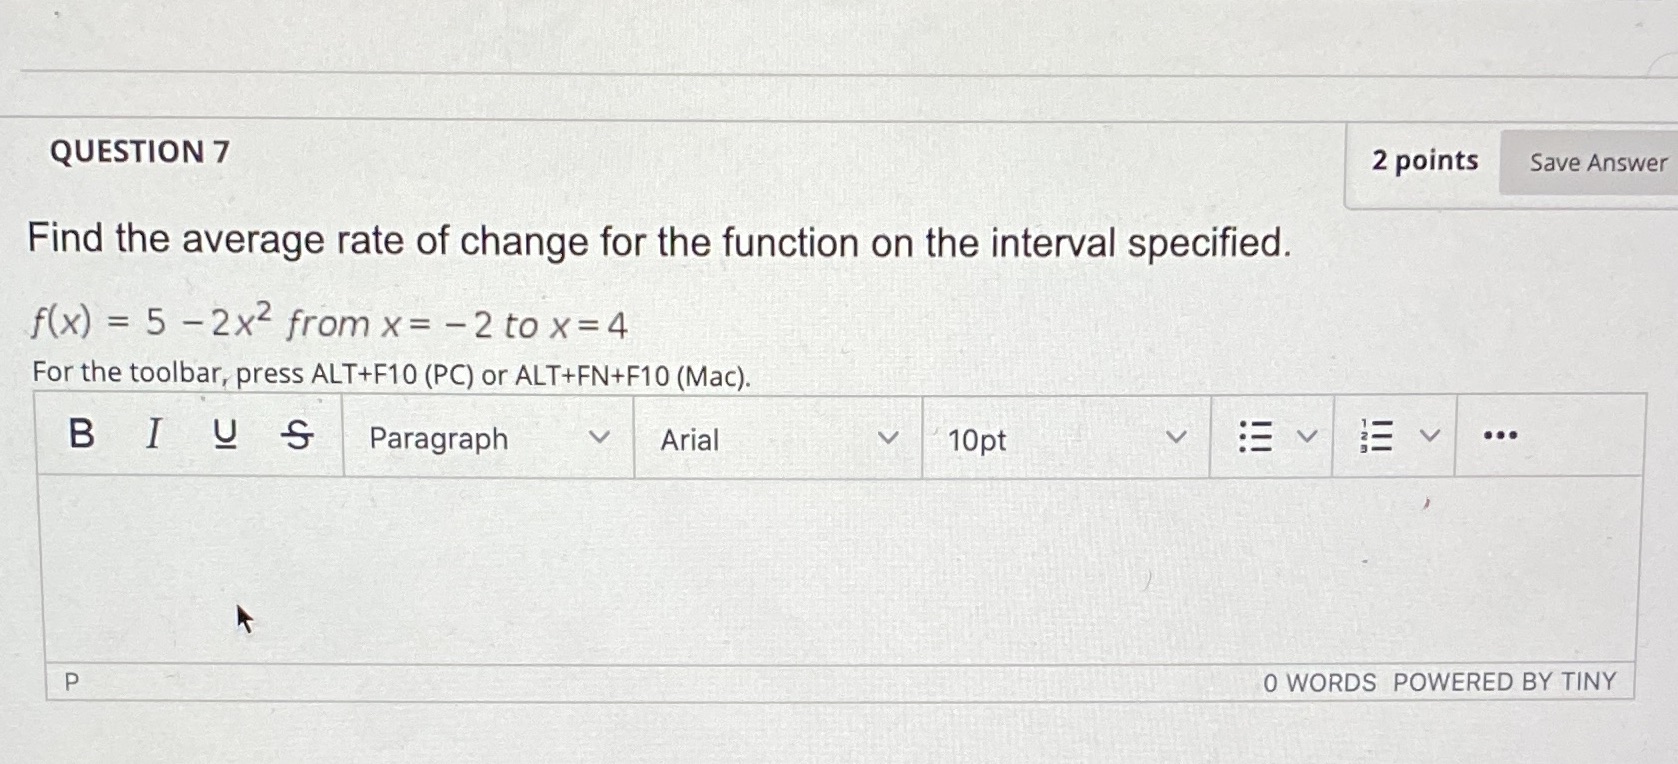Open the bulleted list style chevron
Screen dimensions: 1678x764
pos(1305,435)
